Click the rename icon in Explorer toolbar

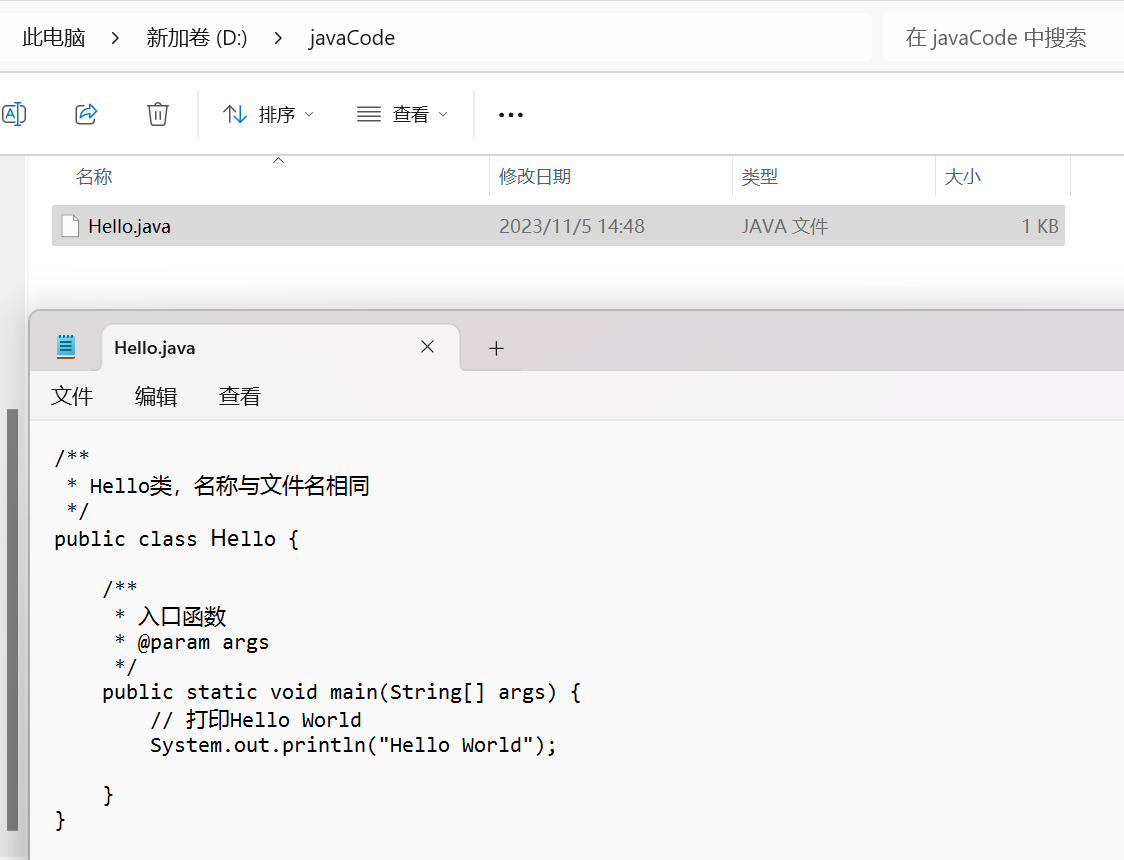click(x=13, y=114)
